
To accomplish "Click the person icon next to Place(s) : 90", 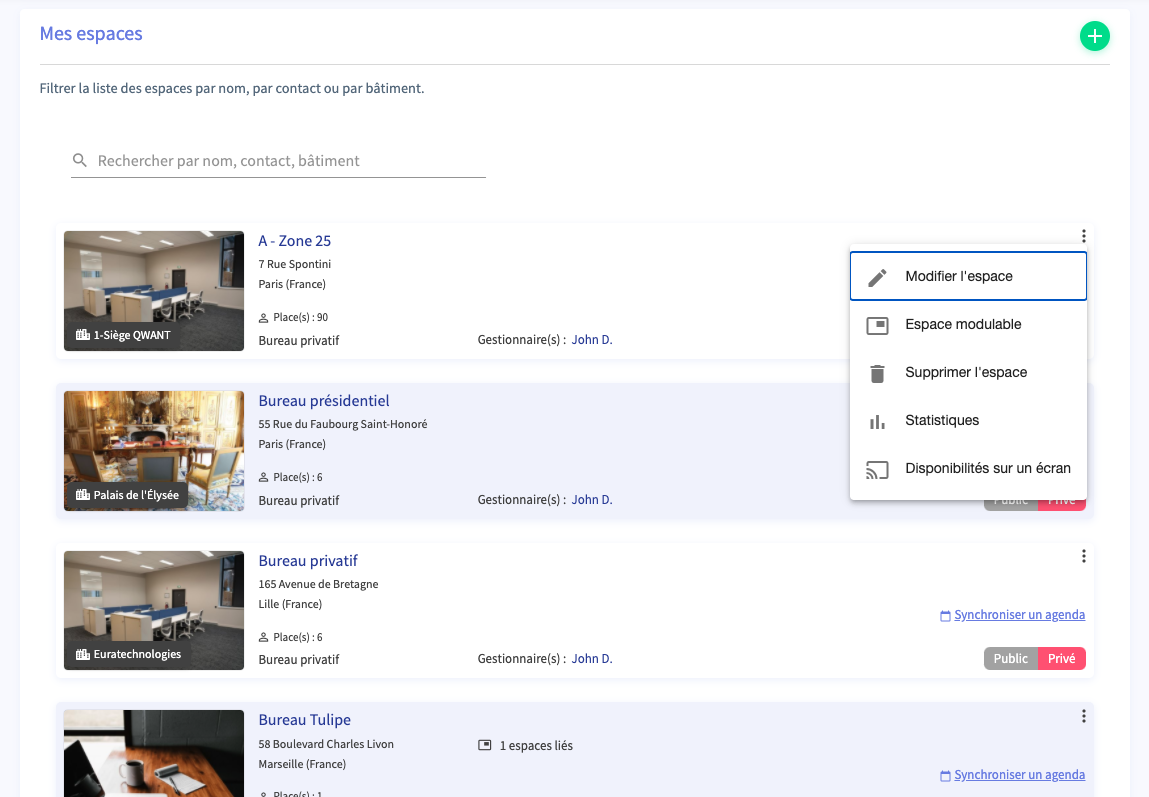I will pyautogui.click(x=263, y=317).
